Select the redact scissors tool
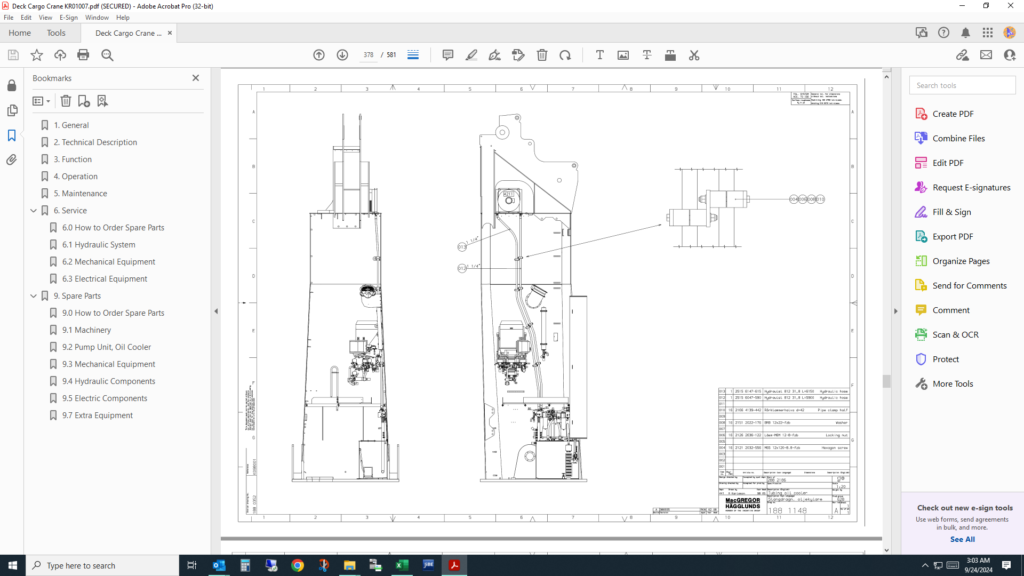This screenshot has height=576, width=1024. (694, 56)
